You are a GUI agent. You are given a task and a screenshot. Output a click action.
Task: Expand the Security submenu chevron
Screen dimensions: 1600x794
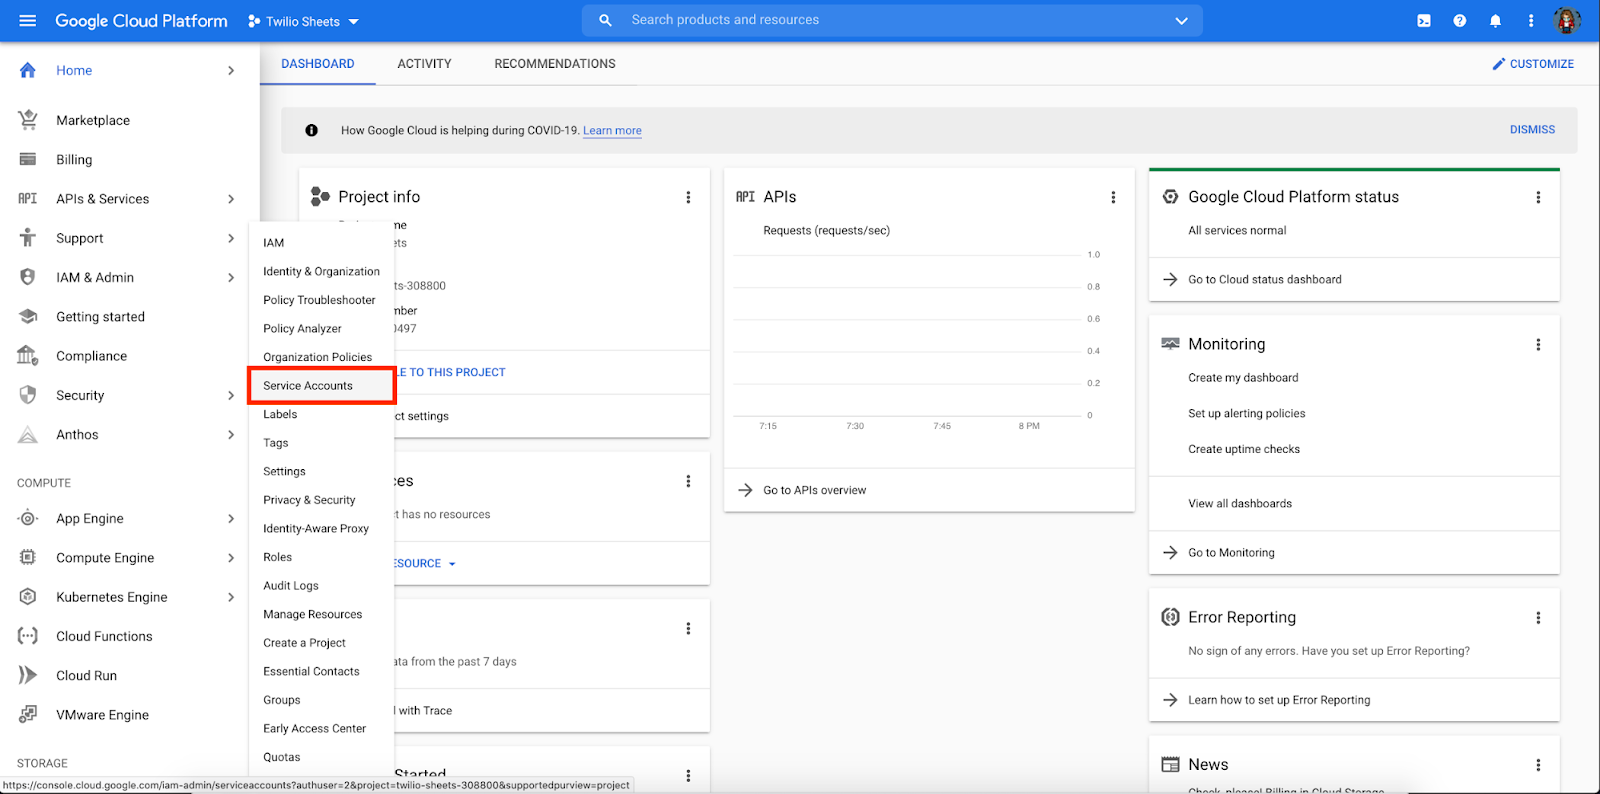coord(231,395)
